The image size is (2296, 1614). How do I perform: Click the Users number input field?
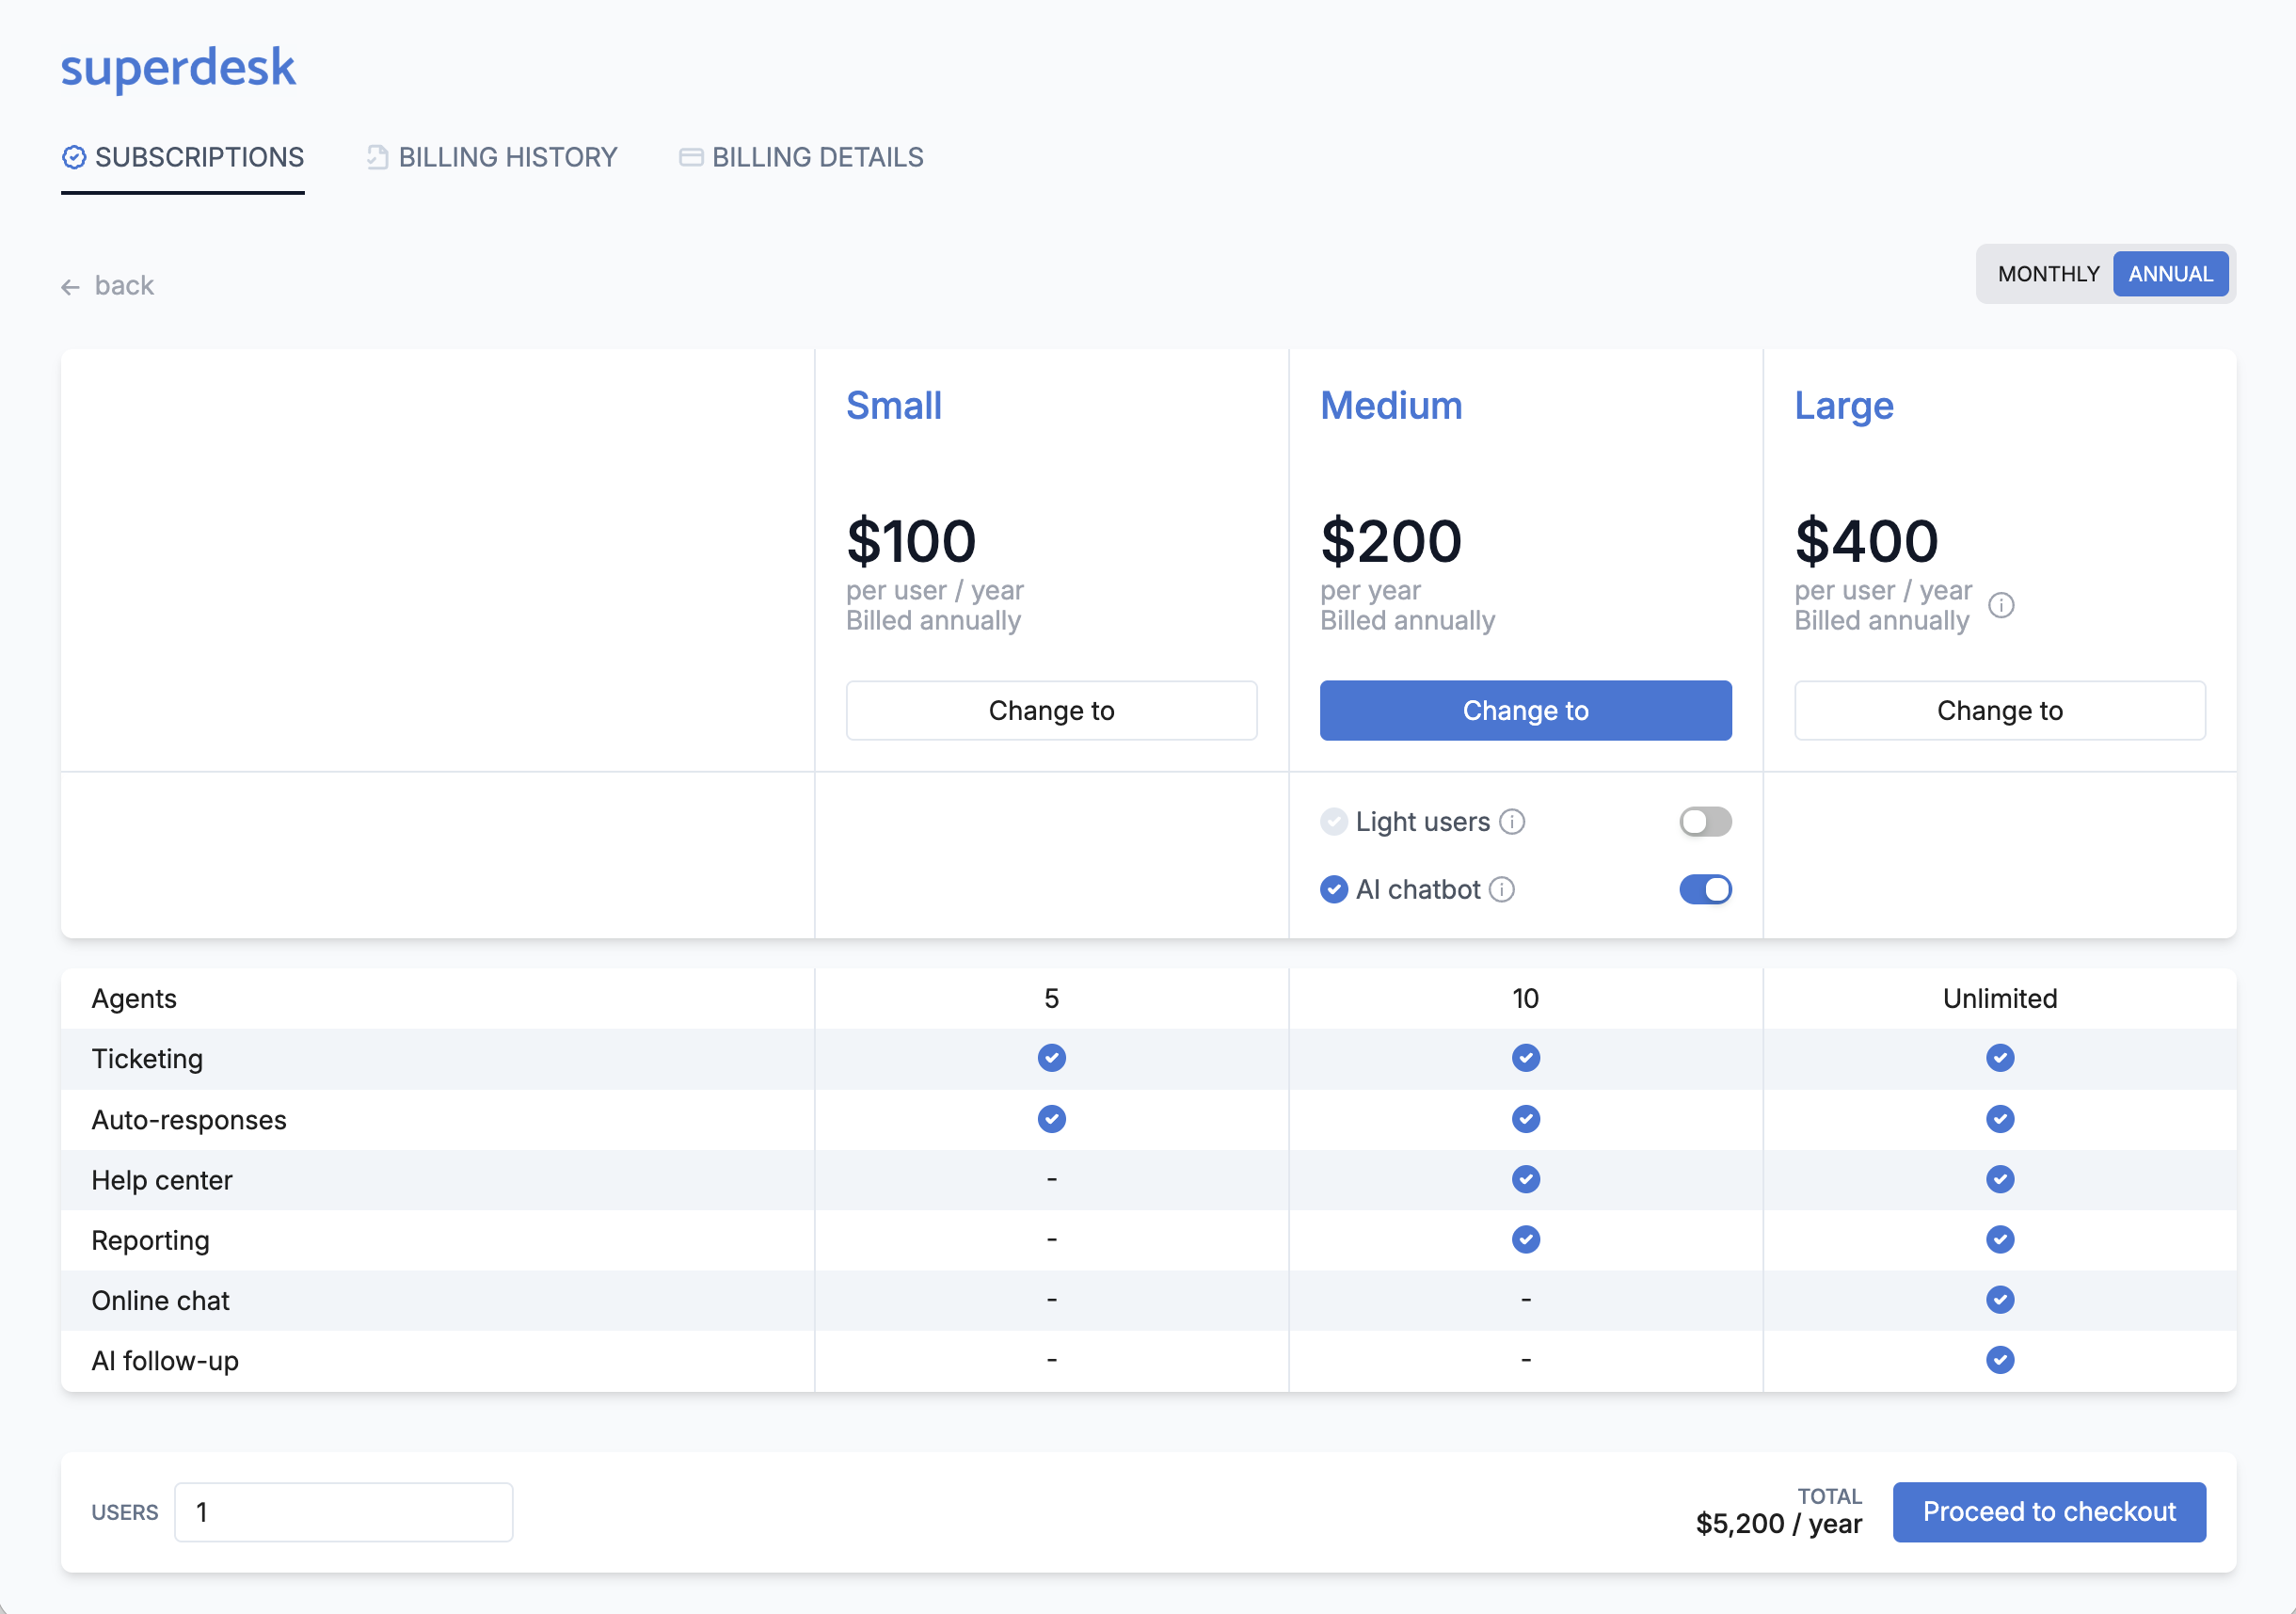click(344, 1512)
